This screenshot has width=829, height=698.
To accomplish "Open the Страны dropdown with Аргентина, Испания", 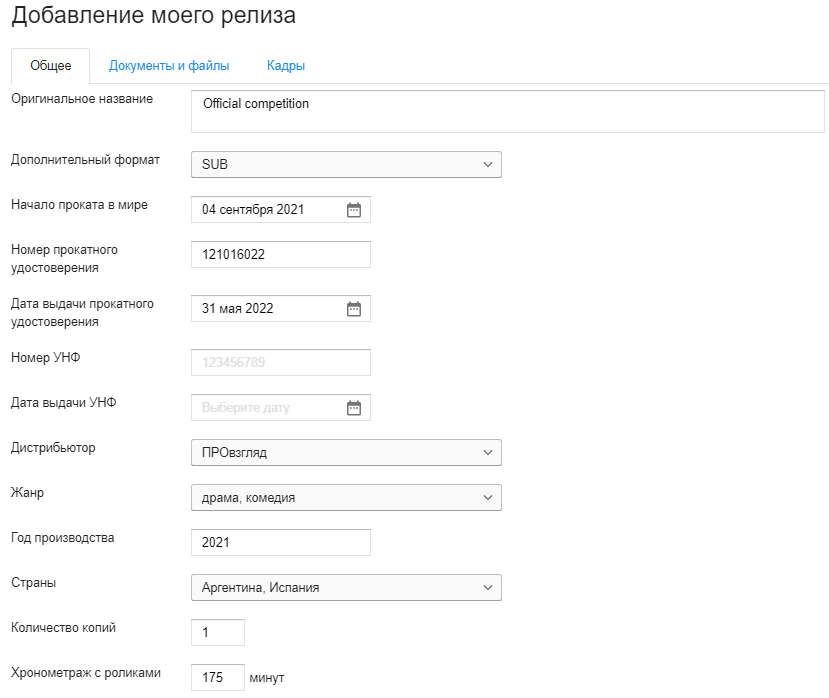I will (x=346, y=587).
